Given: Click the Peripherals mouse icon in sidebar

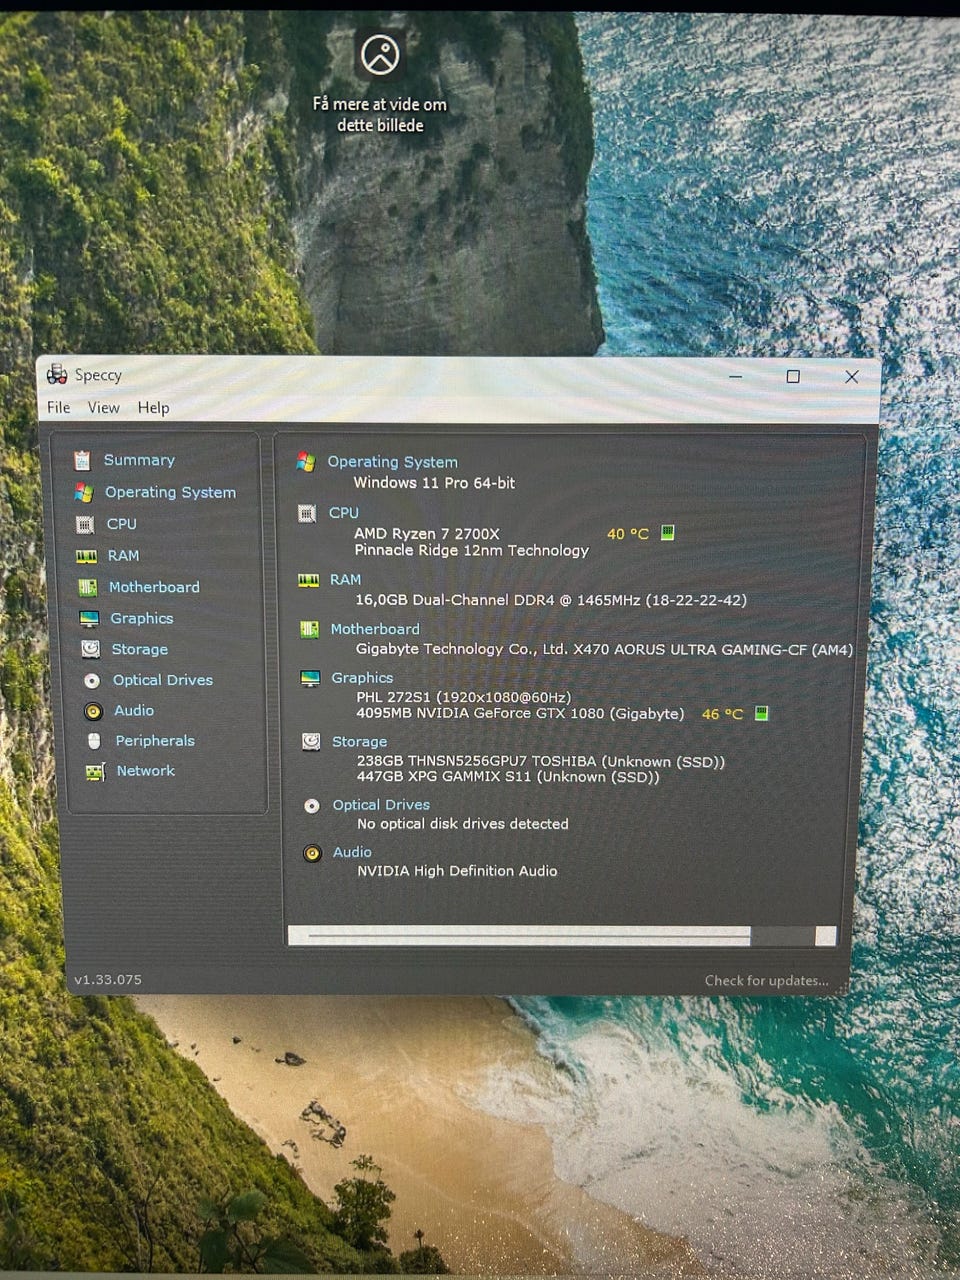Looking at the screenshot, I should point(94,741).
